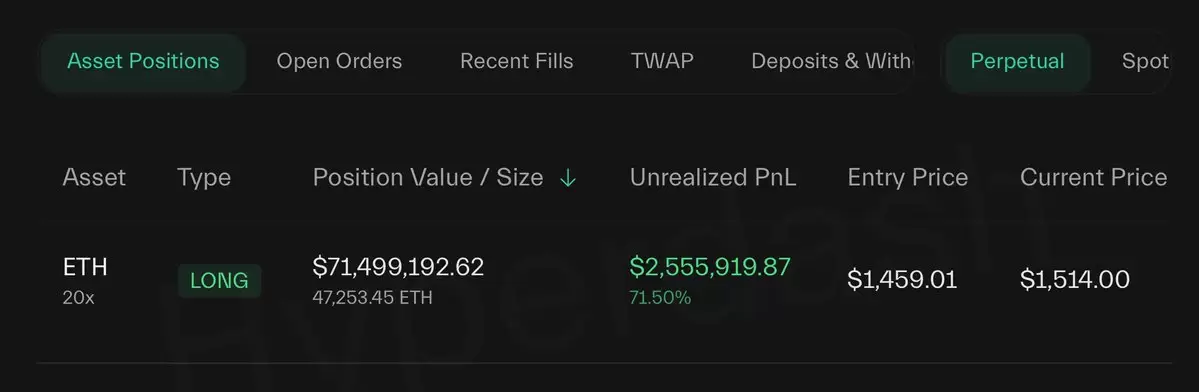
Task: Click the $1,514.00 current price value
Action: pyautogui.click(x=1075, y=280)
